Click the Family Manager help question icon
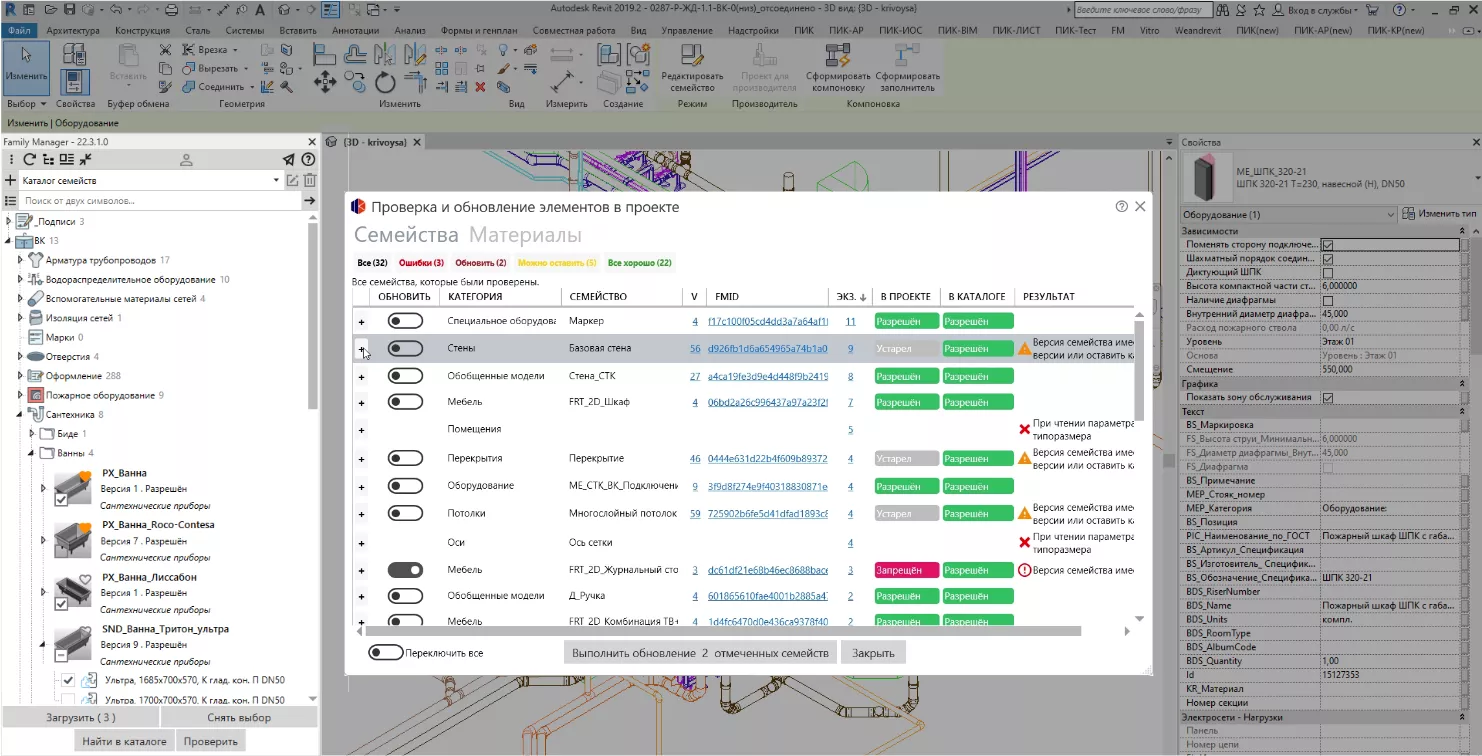 308,160
